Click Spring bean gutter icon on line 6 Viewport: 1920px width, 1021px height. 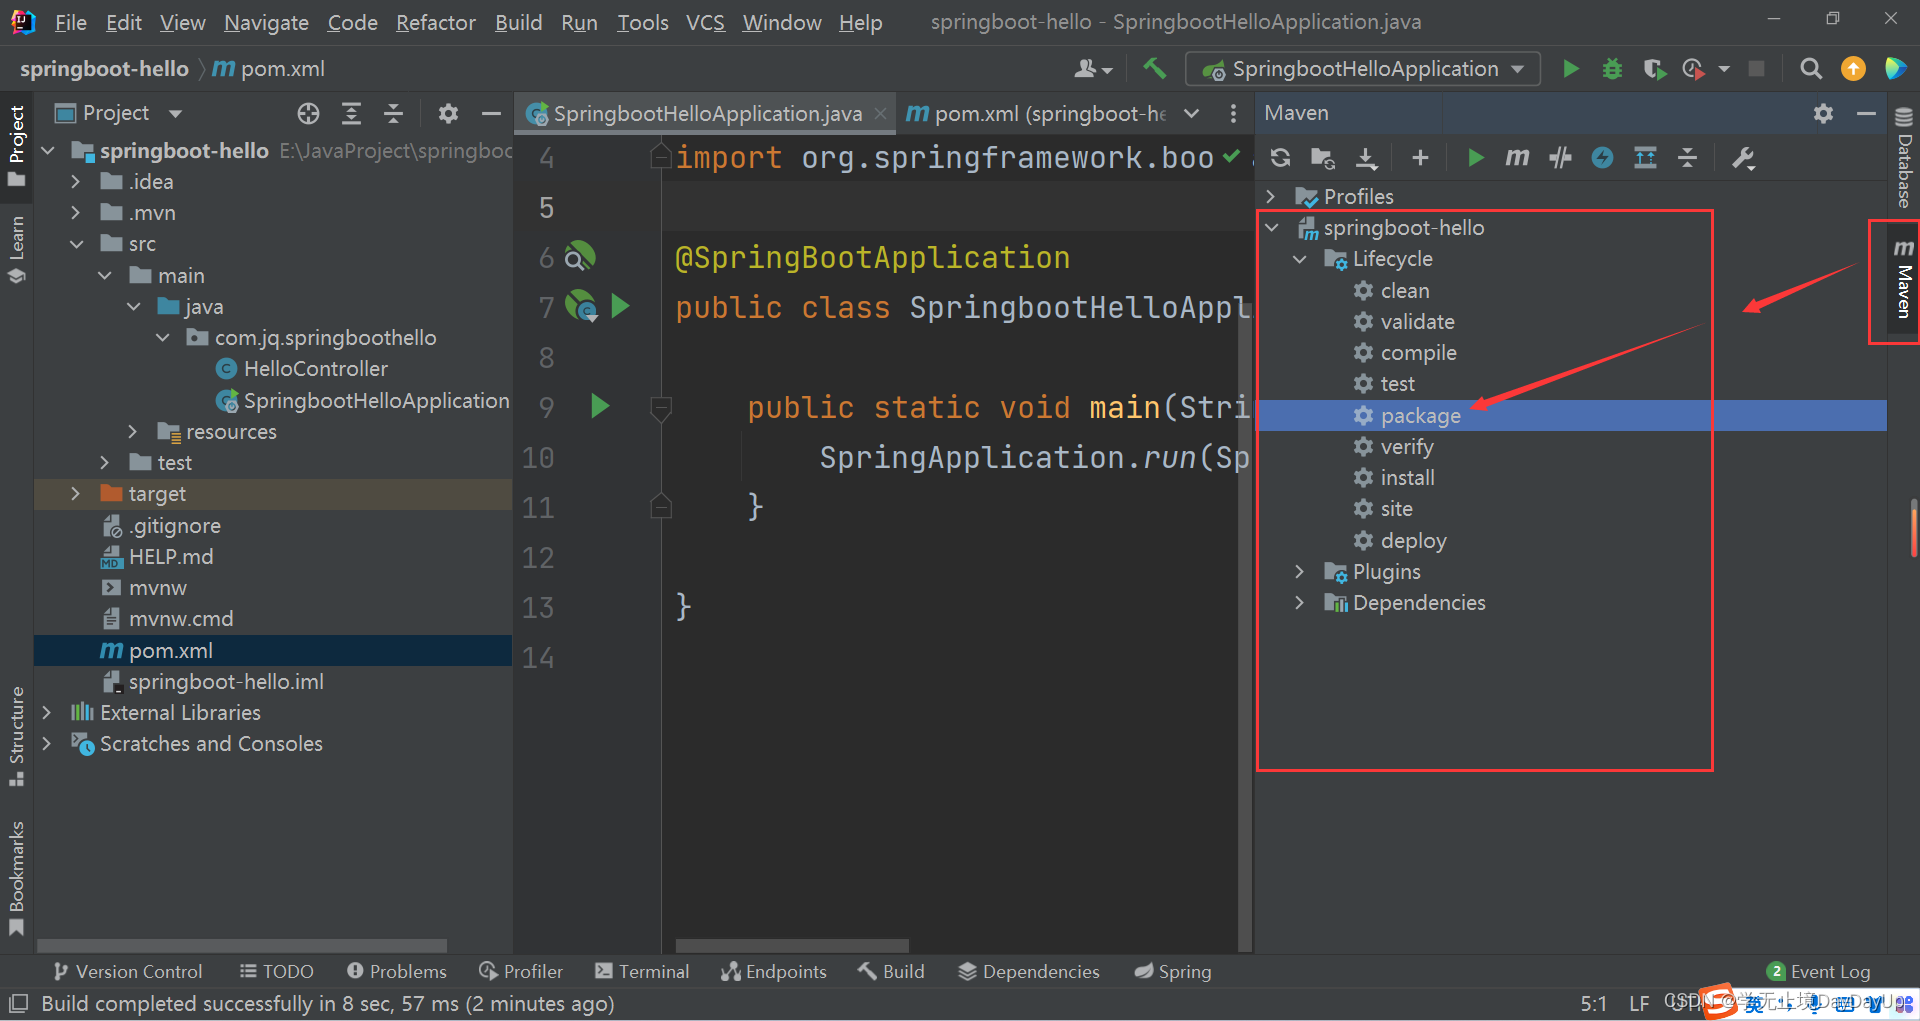pos(580,257)
